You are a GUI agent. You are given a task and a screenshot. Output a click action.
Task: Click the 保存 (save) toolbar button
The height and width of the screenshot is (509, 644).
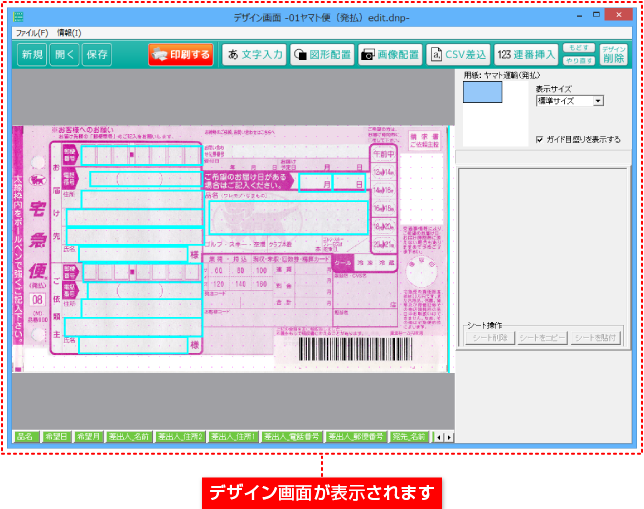coord(97,55)
